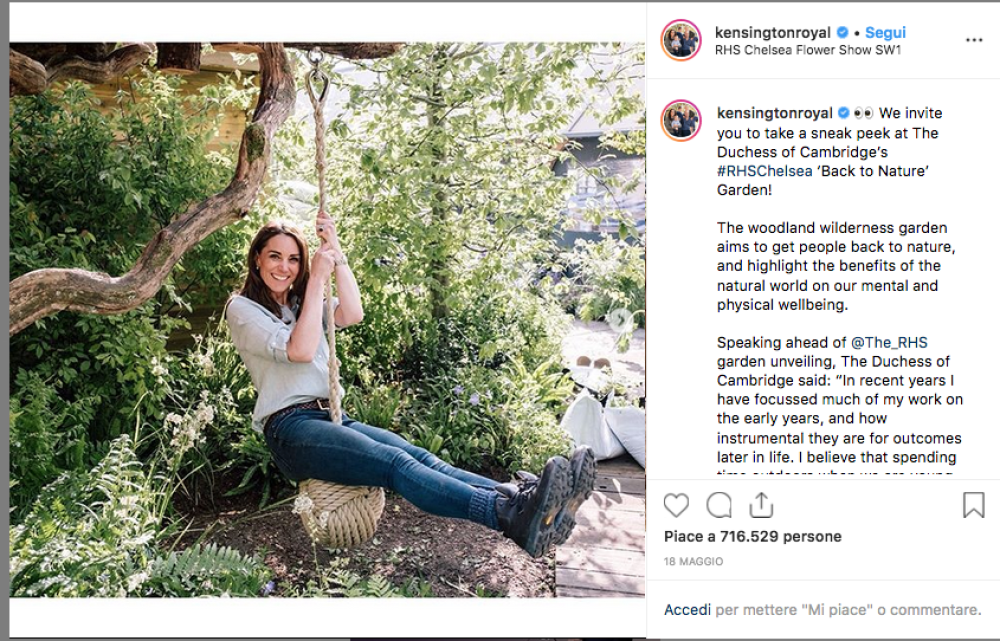Open the 18 MAGGIO post date link
This screenshot has height=641, width=1000.
click(x=693, y=562)
